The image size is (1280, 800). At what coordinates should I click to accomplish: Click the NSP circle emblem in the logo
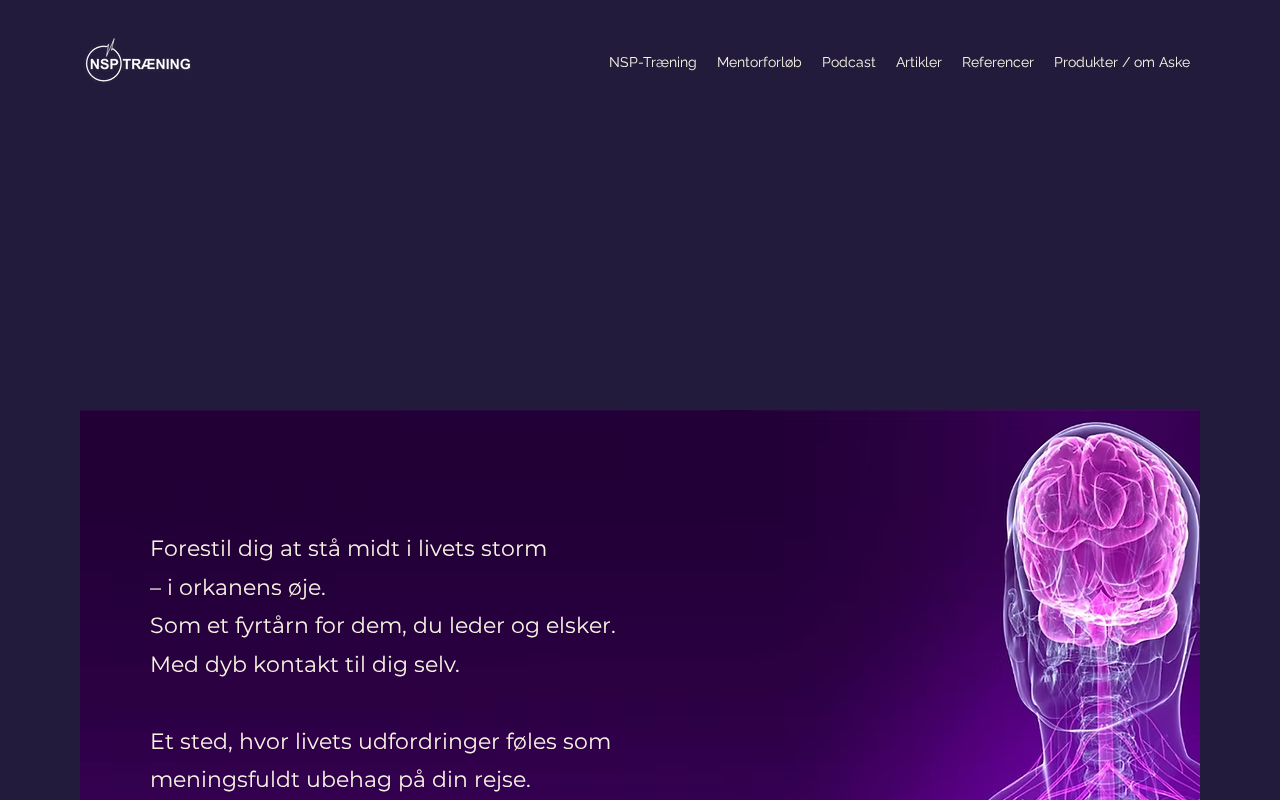coord(103,62)
